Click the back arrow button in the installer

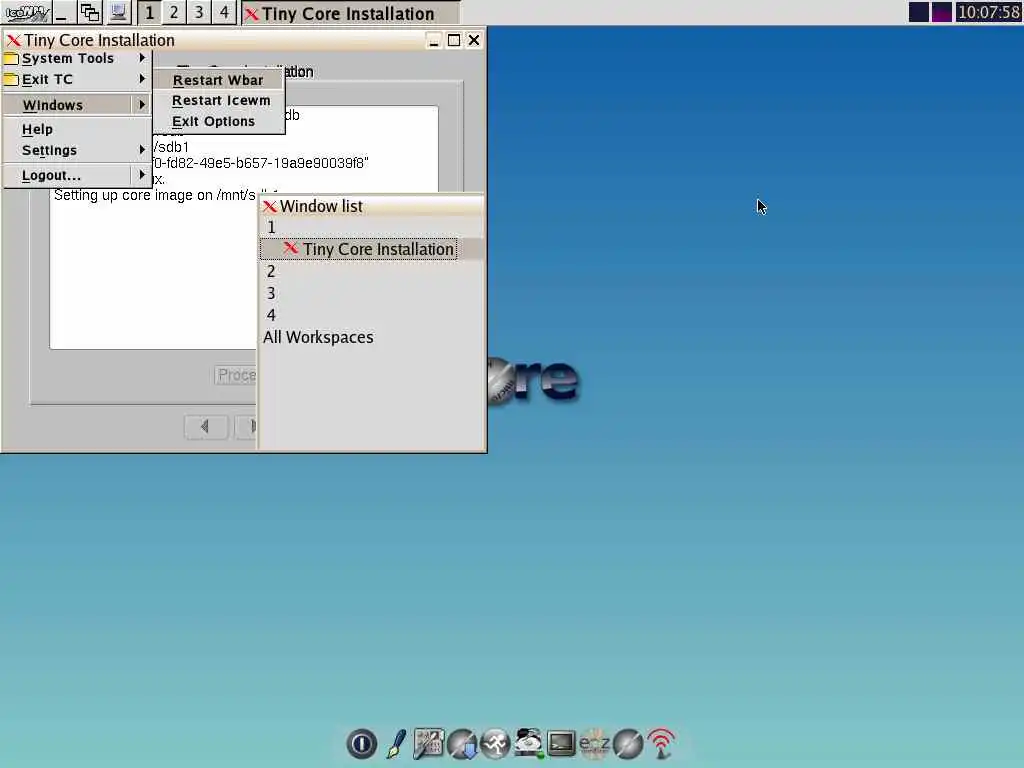(206, 427)
